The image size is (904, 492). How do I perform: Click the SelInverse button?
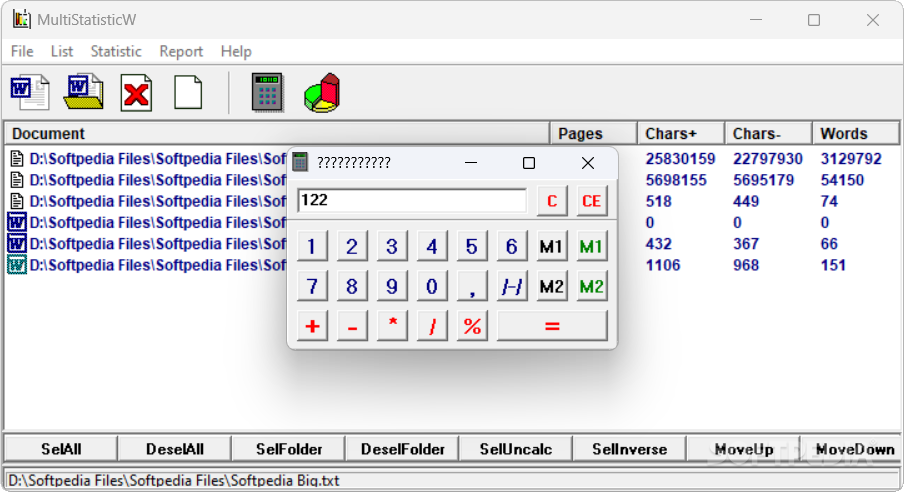[x=630, y=449]
